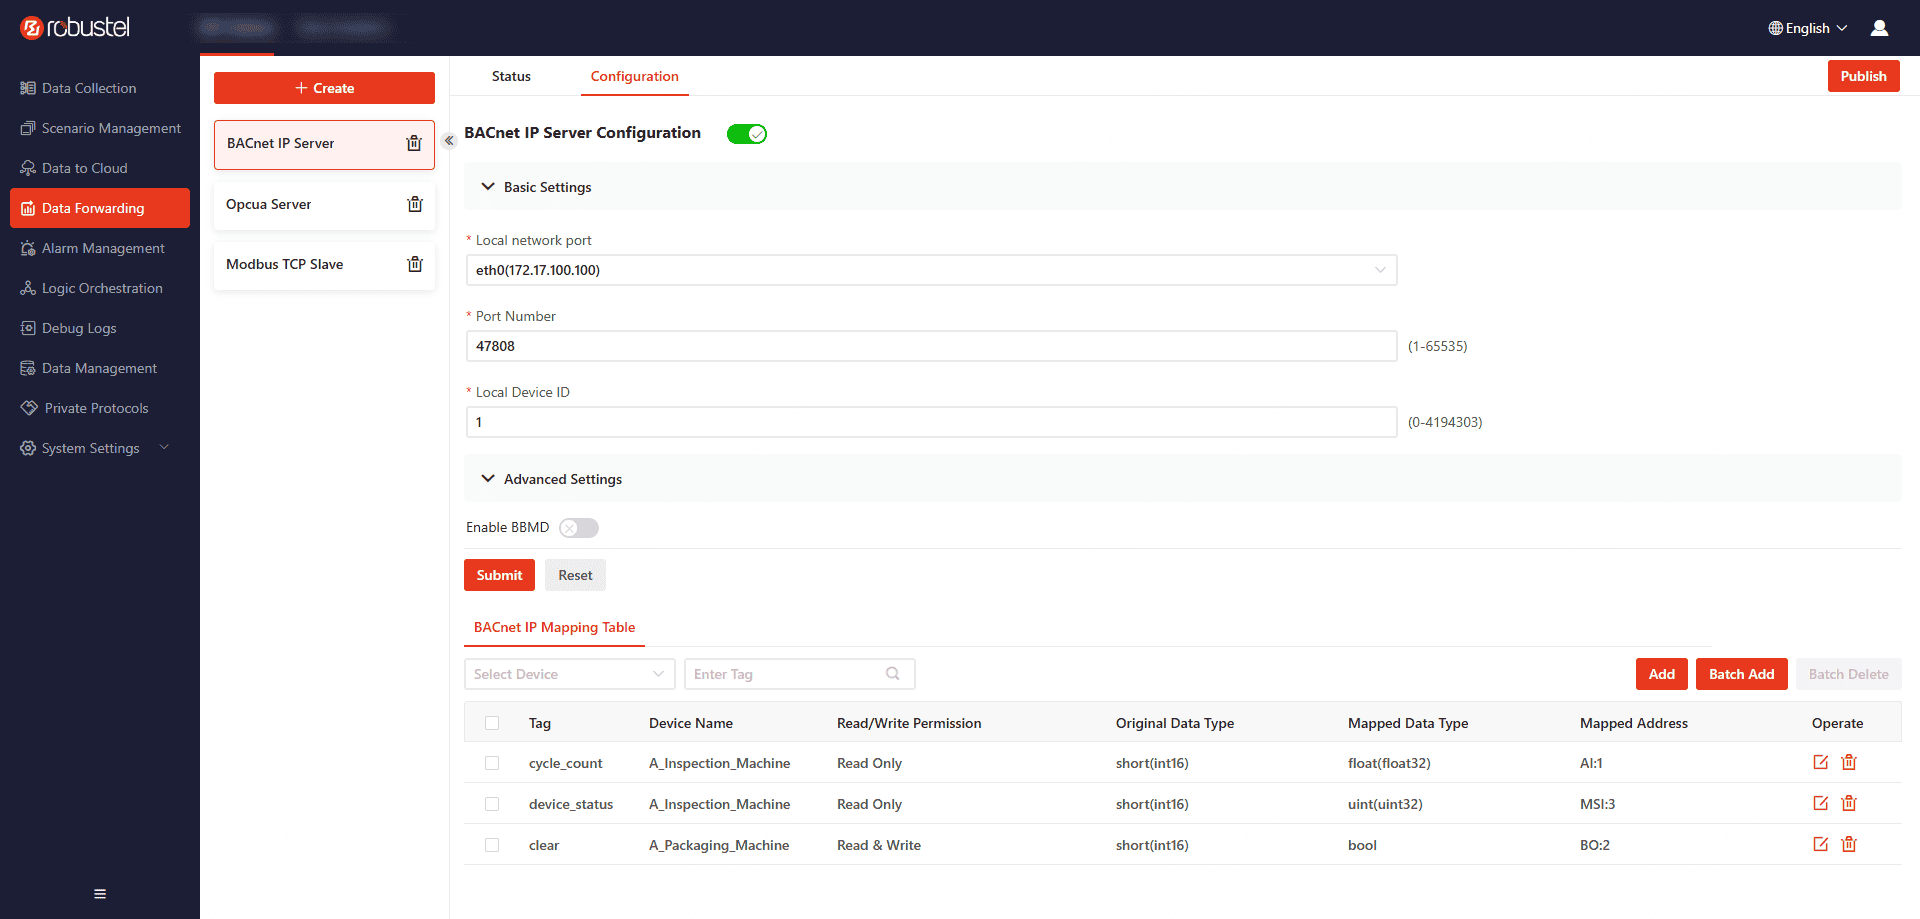Image resolution: width=1920 pixels, height=919 pixels.
Task: Click the globe language icon
Action: click(1775, 28)
